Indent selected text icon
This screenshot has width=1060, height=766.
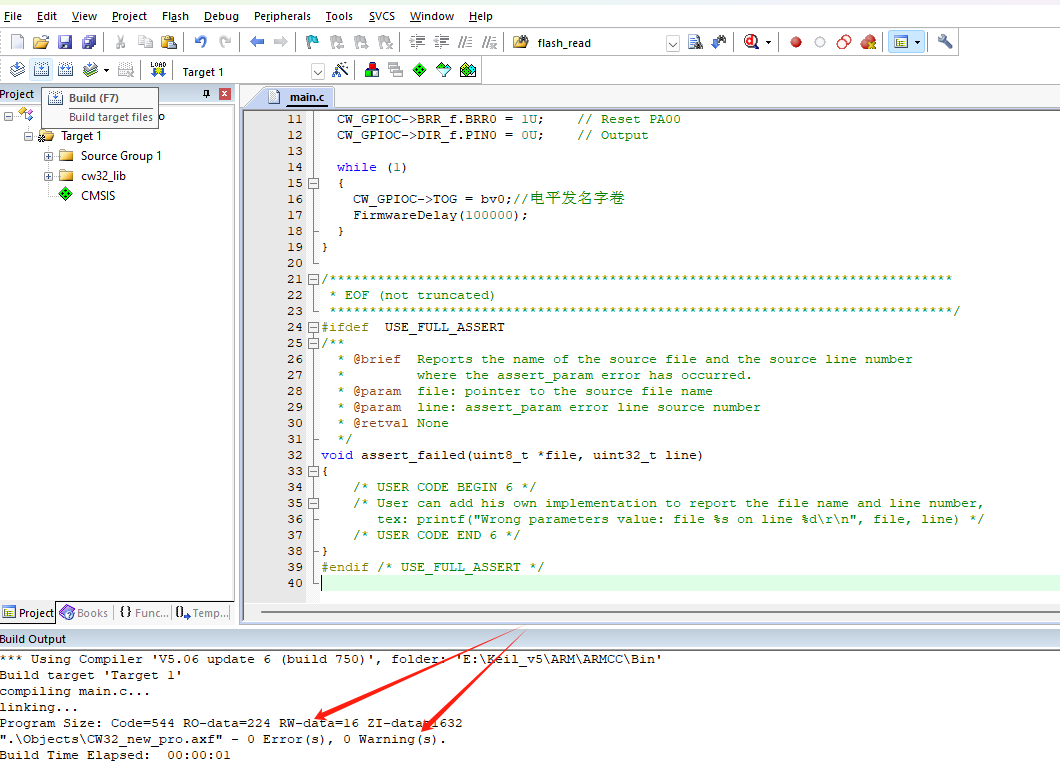[417, 43]
